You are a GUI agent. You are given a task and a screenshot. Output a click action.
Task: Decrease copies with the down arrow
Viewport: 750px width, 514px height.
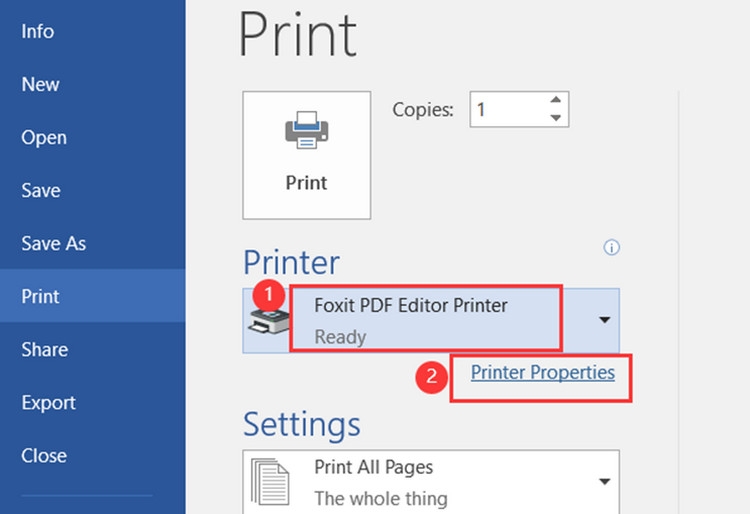pyautogui.click(x=555, y=118)
